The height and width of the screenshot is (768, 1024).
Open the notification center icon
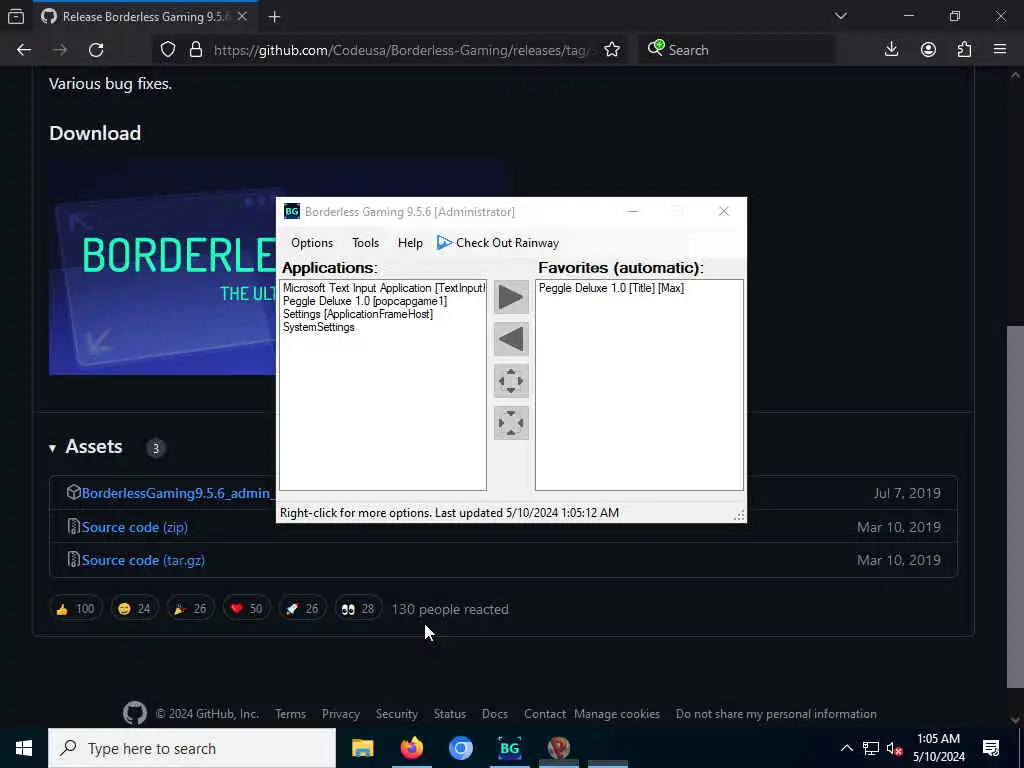(x=991, y=748)
